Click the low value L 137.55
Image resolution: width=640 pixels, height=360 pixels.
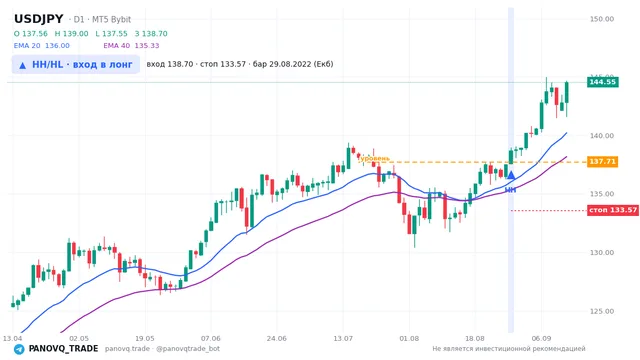click(111, 33)
